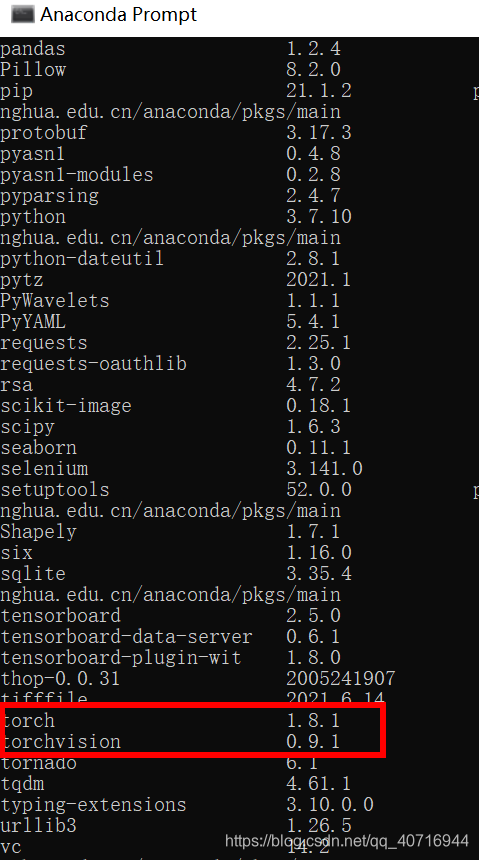Click the tensorboard-data-server line
This screenshot has height=860, width=479.
click(x=170, y=636)
